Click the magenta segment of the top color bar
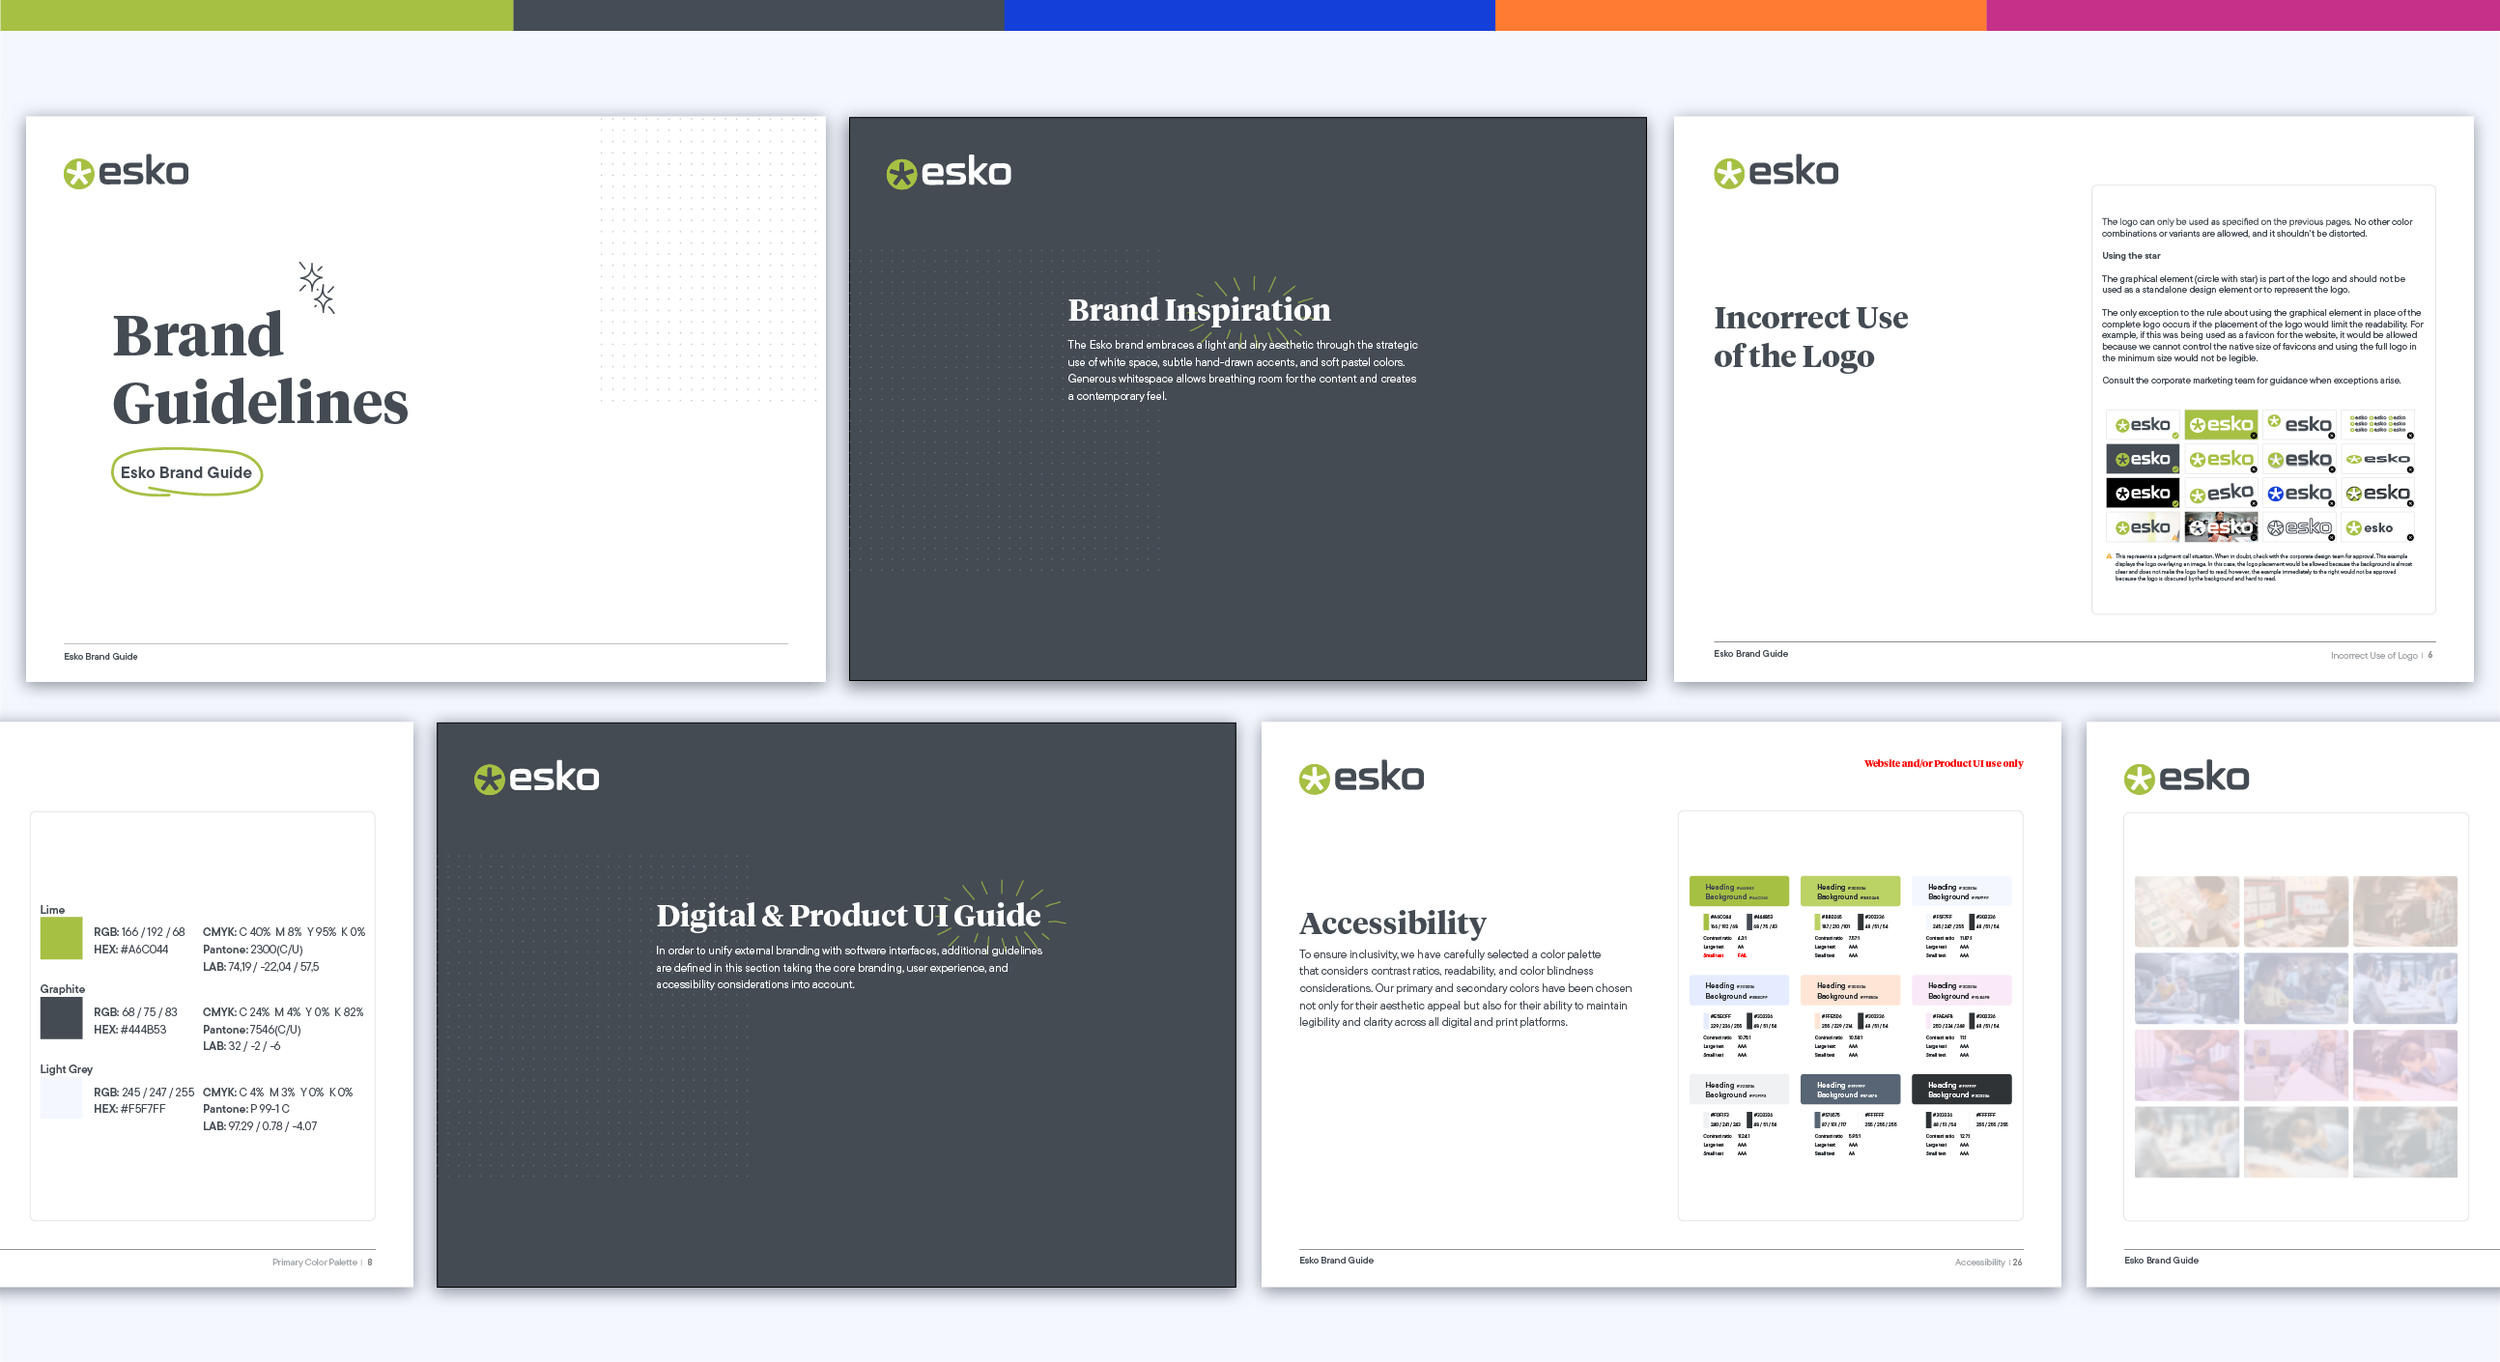 pyautogui.click(x=2243, y=15)
